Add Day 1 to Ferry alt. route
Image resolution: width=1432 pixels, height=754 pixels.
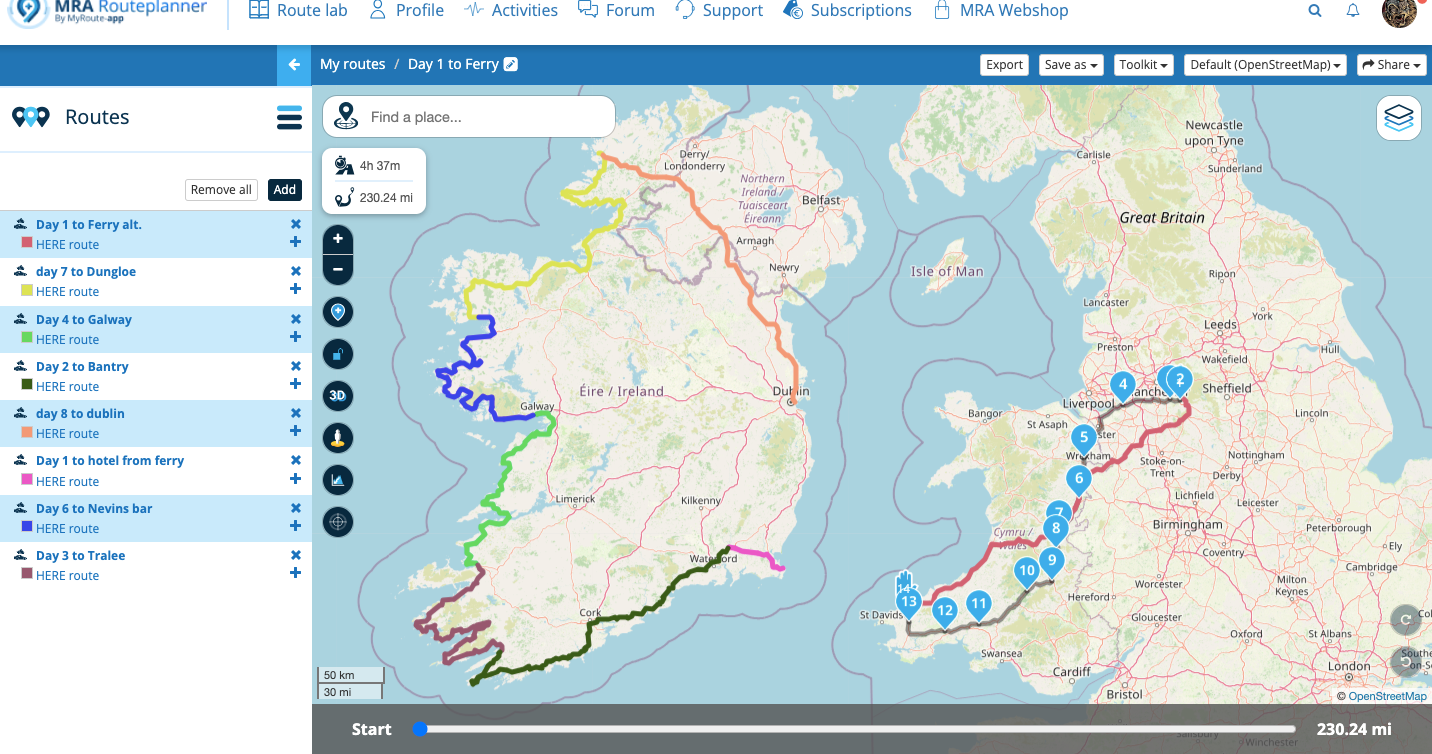[x=295, y=242]
